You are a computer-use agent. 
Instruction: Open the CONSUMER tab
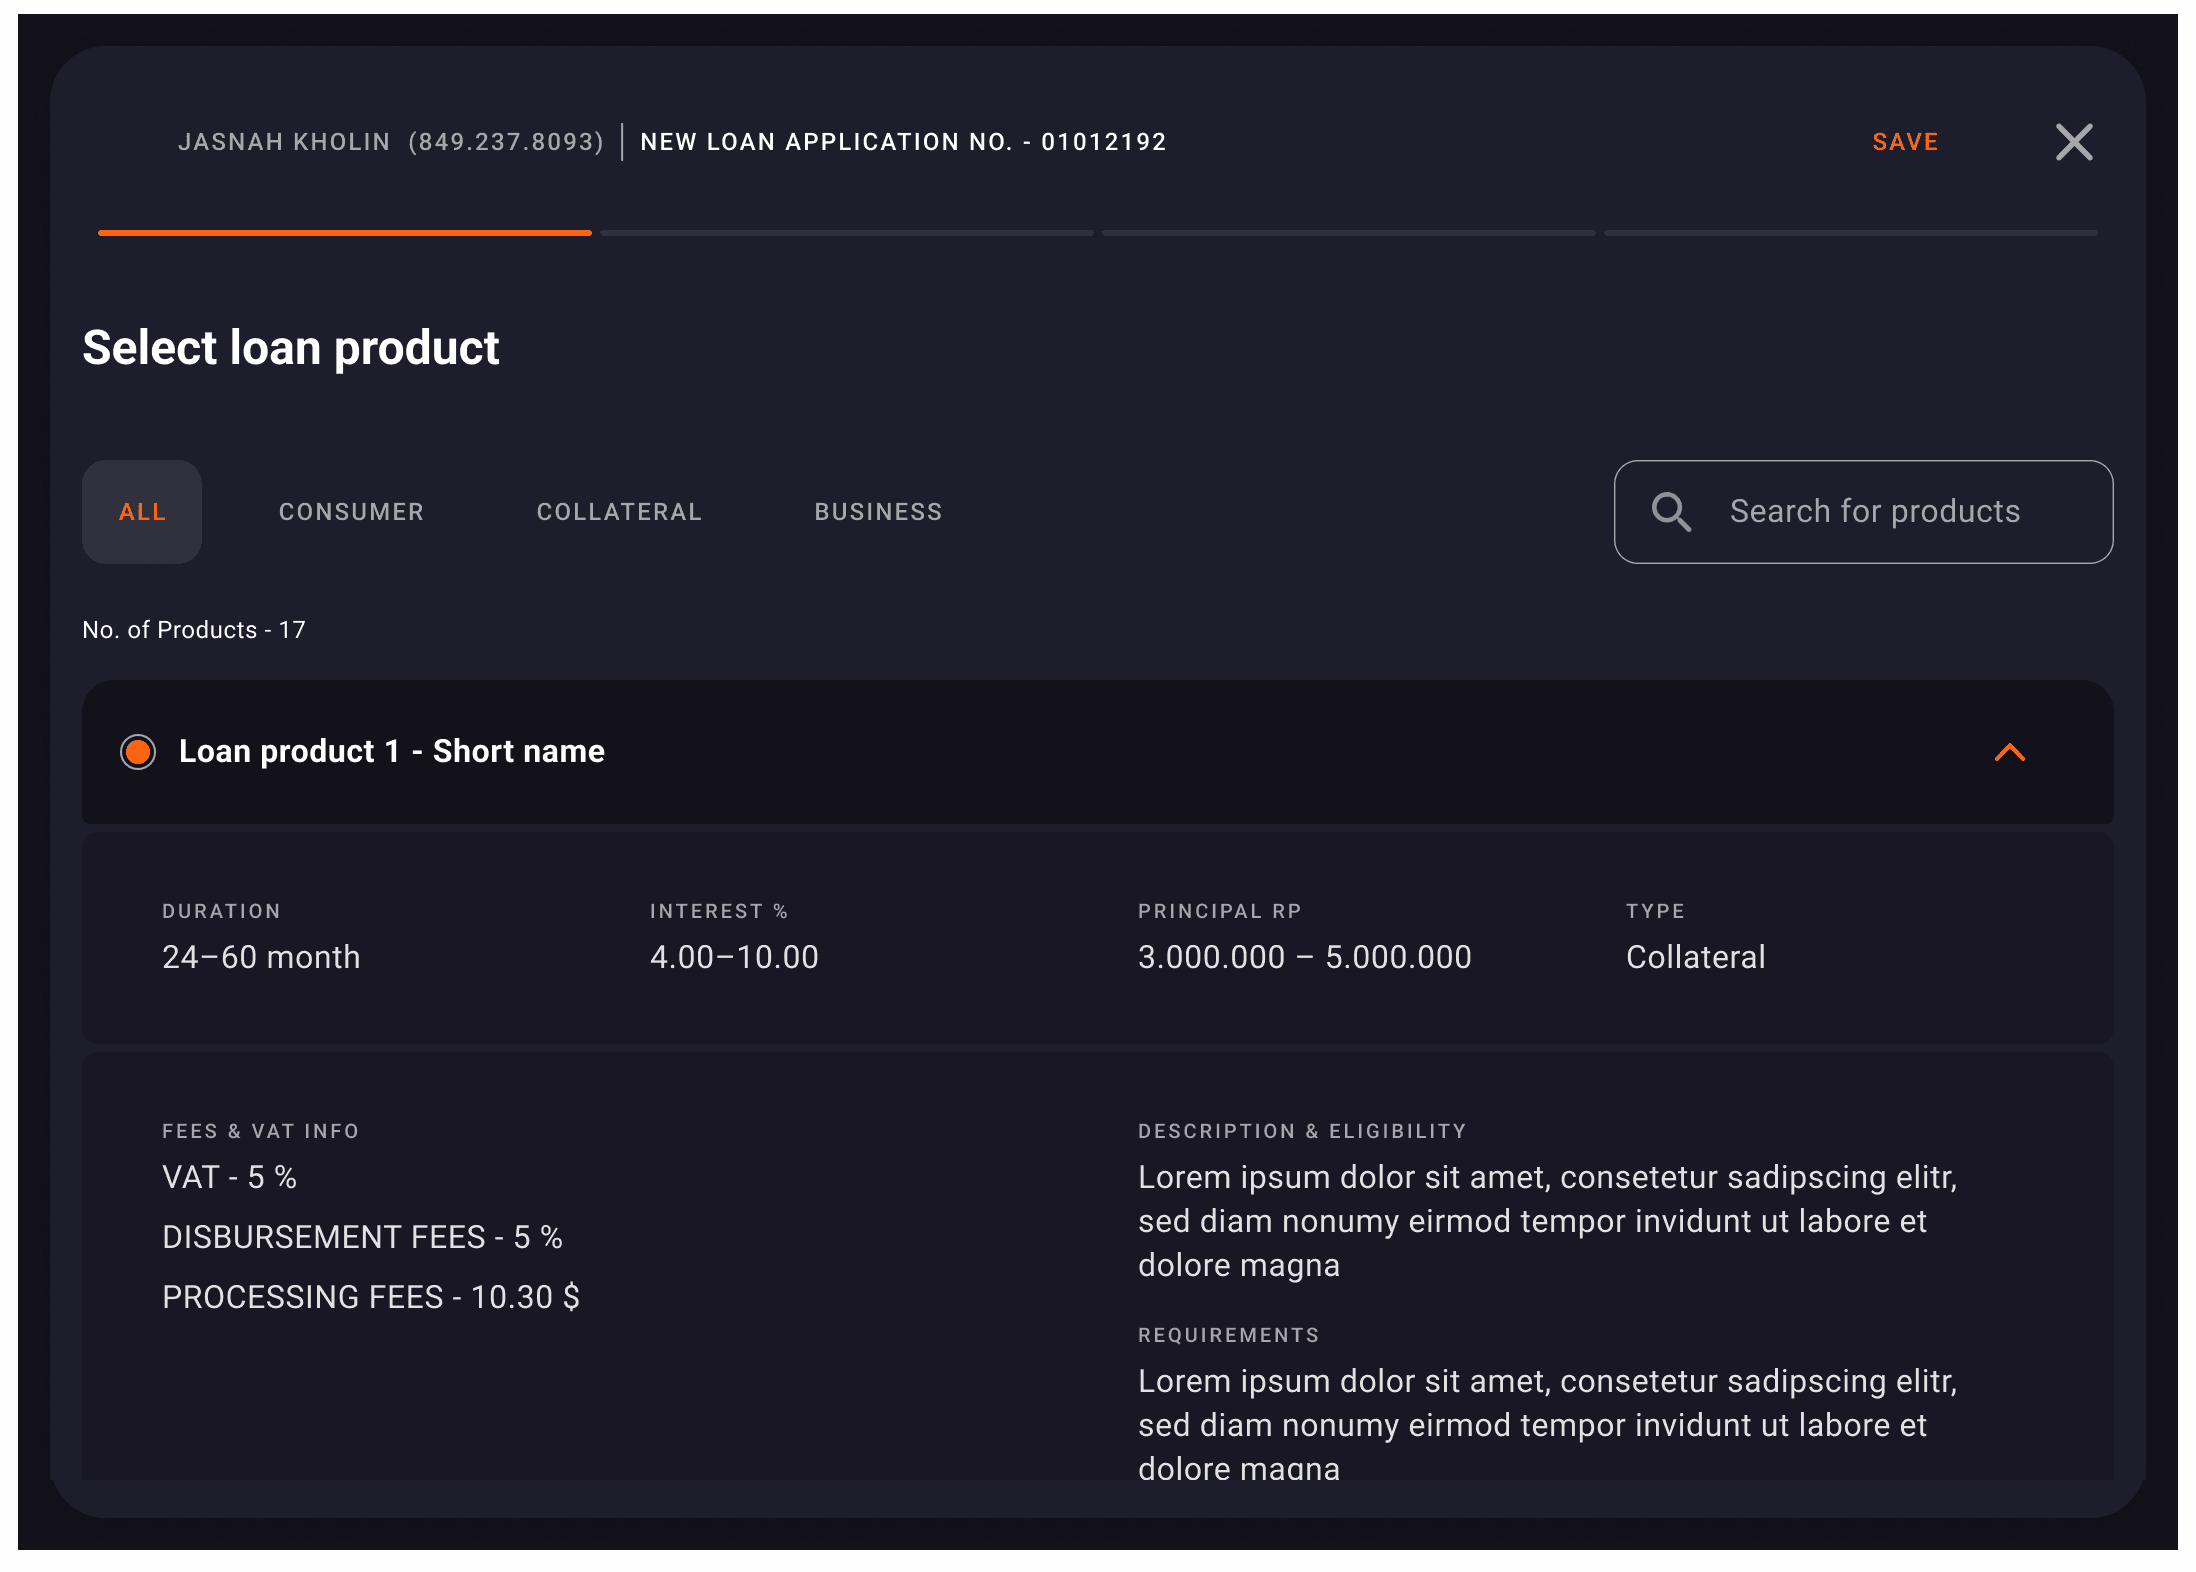pyautogui.click(x=351, y=512)
